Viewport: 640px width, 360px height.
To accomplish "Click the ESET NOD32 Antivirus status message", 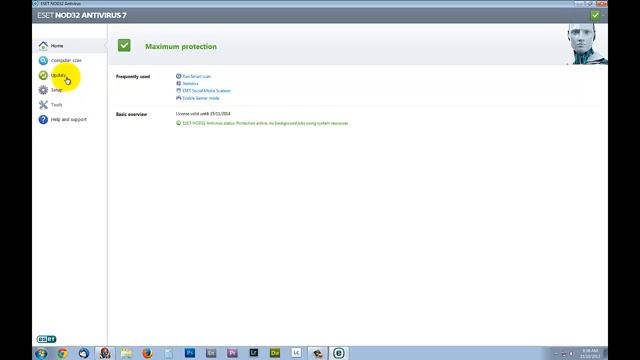I will 265,123.
